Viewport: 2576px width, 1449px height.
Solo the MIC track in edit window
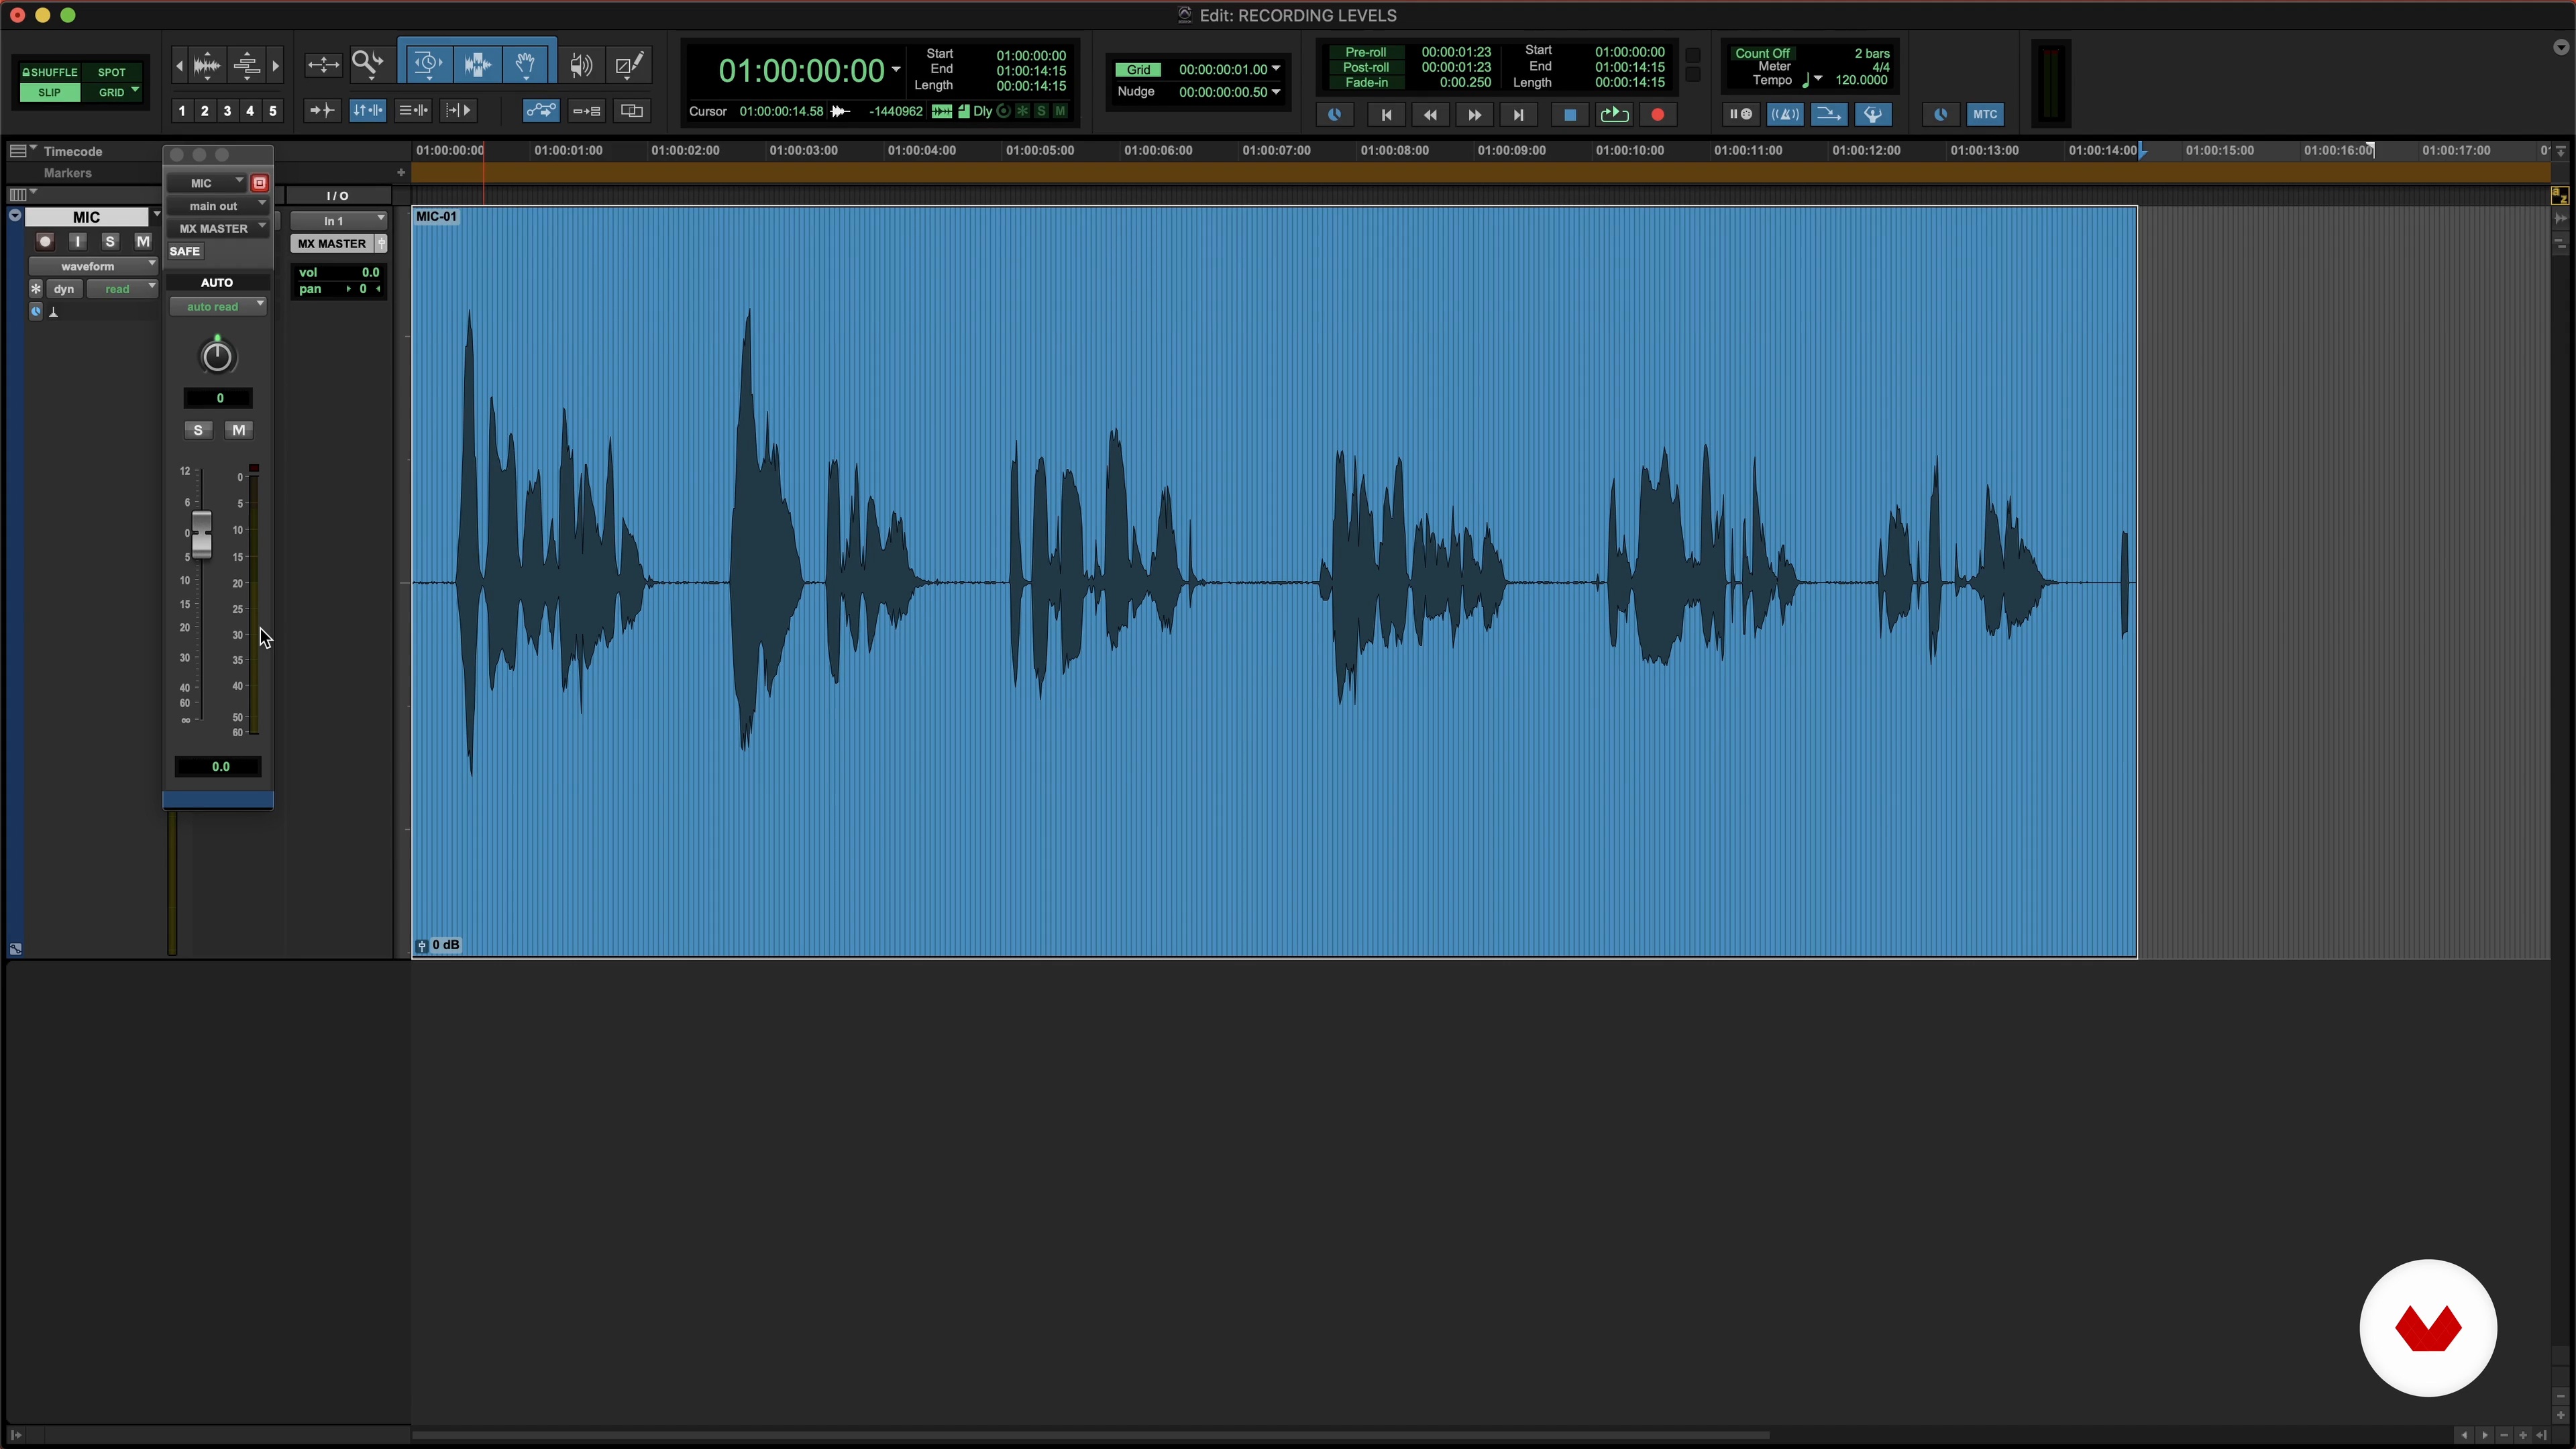point(110,241)
